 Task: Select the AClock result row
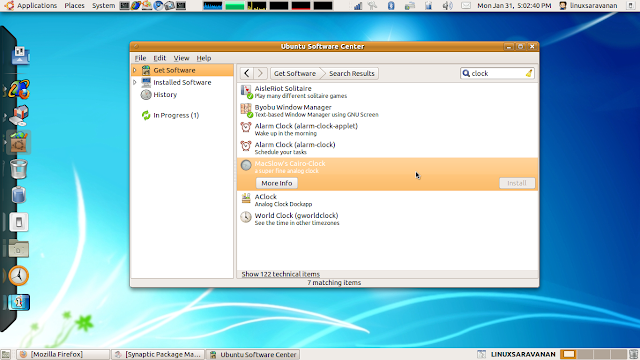tap(387, 200)
